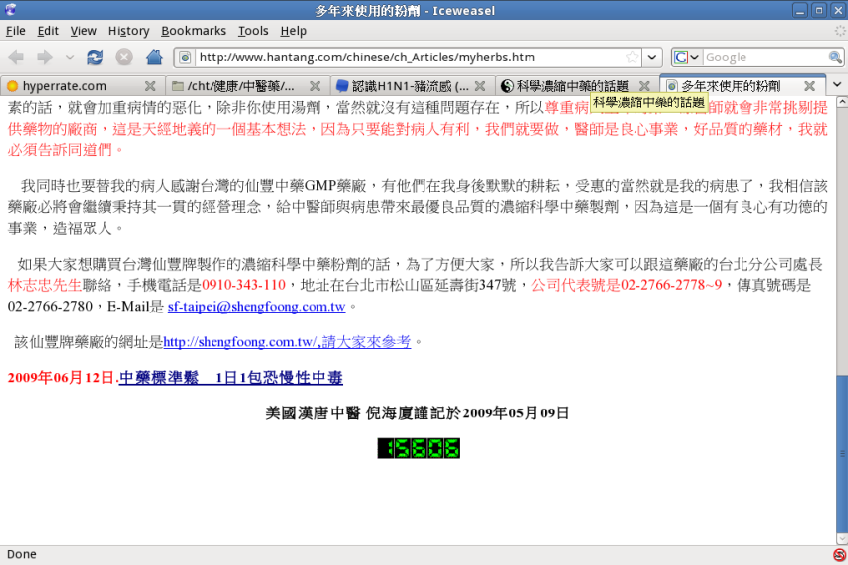Switch to the hyperrate.com tab
The image size is (848, 565).
pos(65,86)
